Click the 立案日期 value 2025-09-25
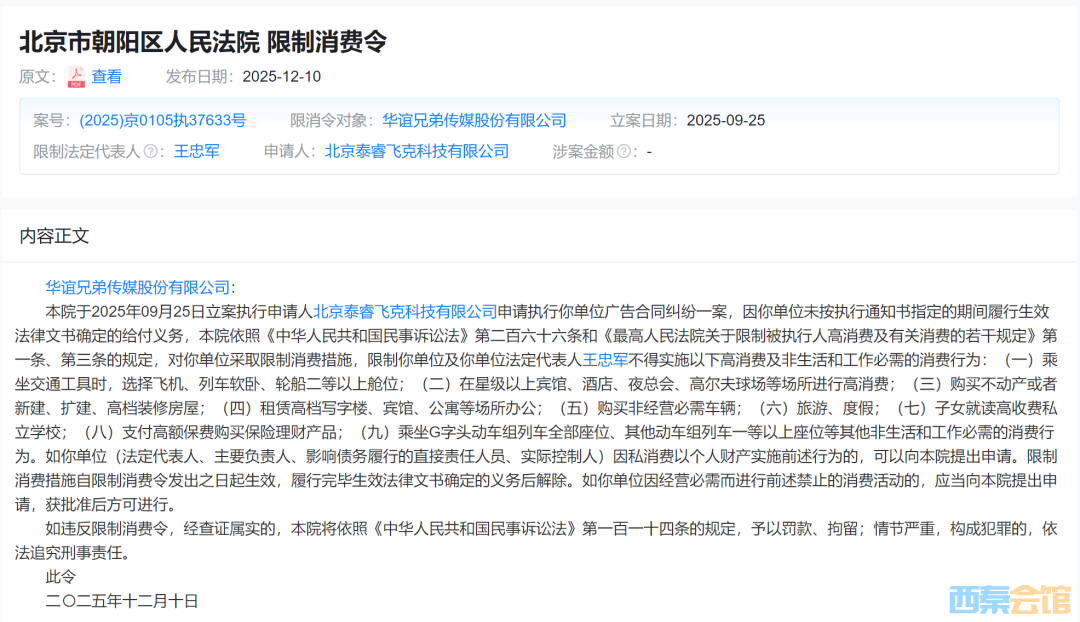The height and width of the screenshot is (622, 1080). (725, 120)
